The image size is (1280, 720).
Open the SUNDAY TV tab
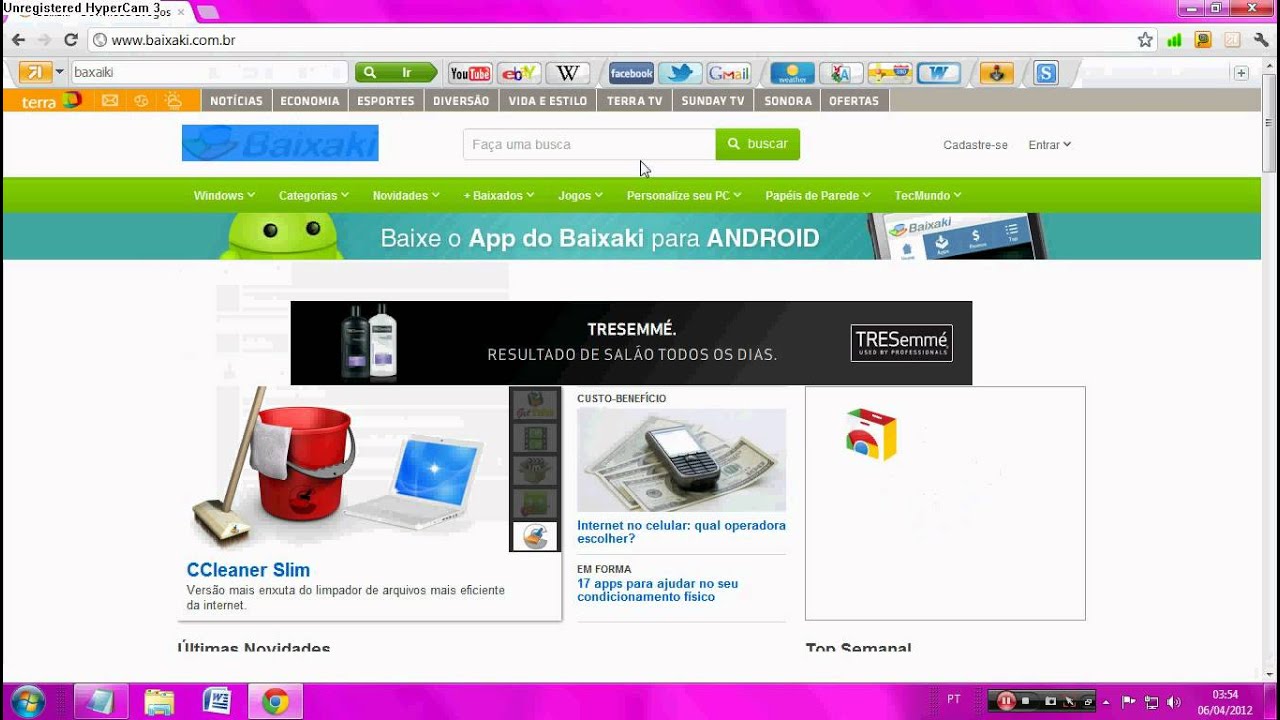[x=713, y=101]
